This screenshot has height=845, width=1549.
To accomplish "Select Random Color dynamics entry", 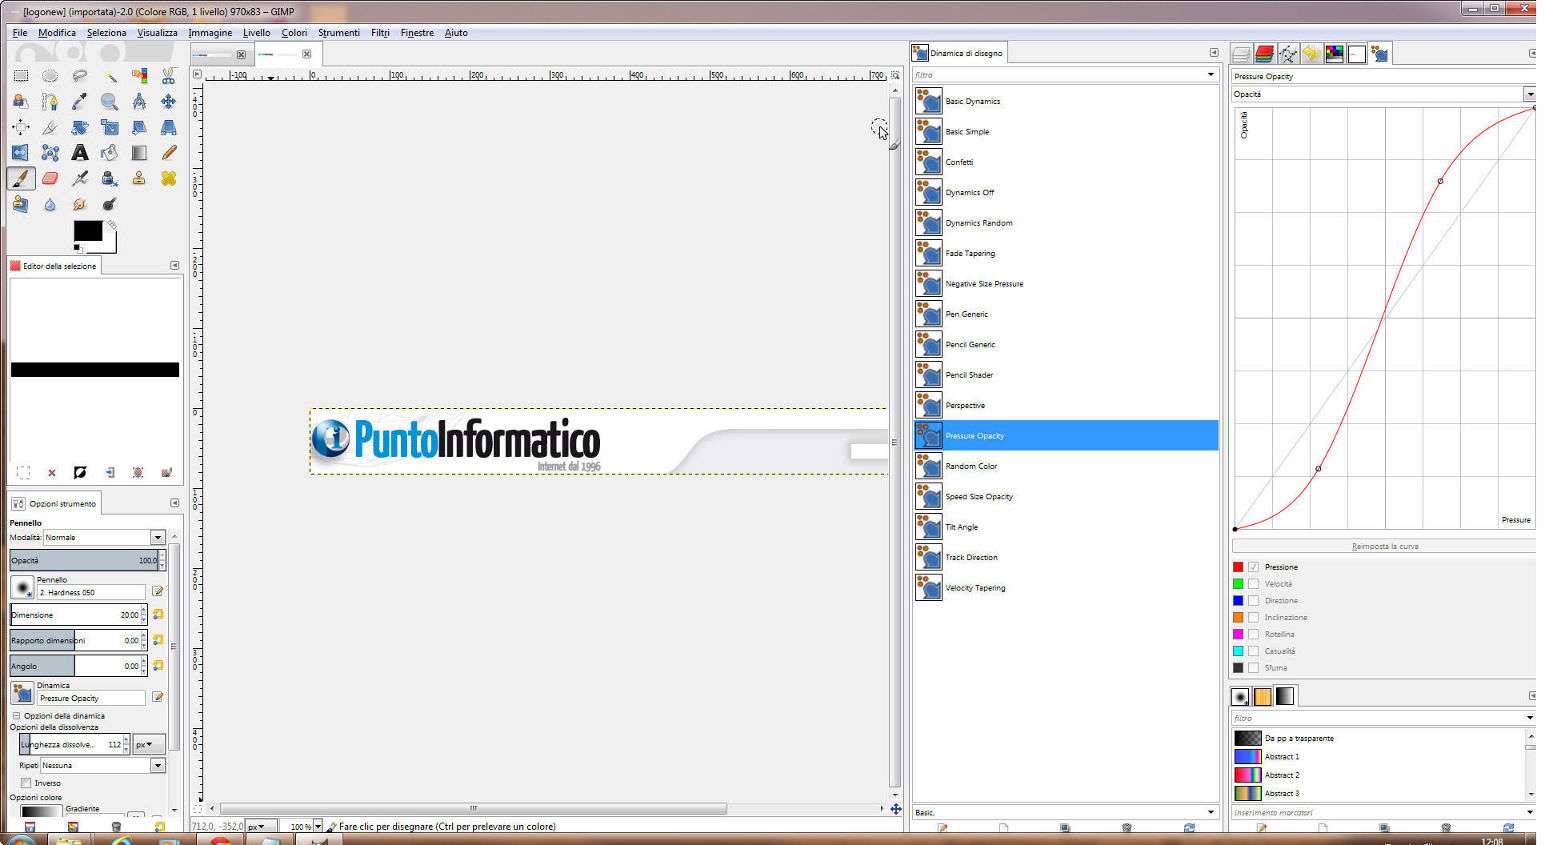I will click(x=971, y=466).
